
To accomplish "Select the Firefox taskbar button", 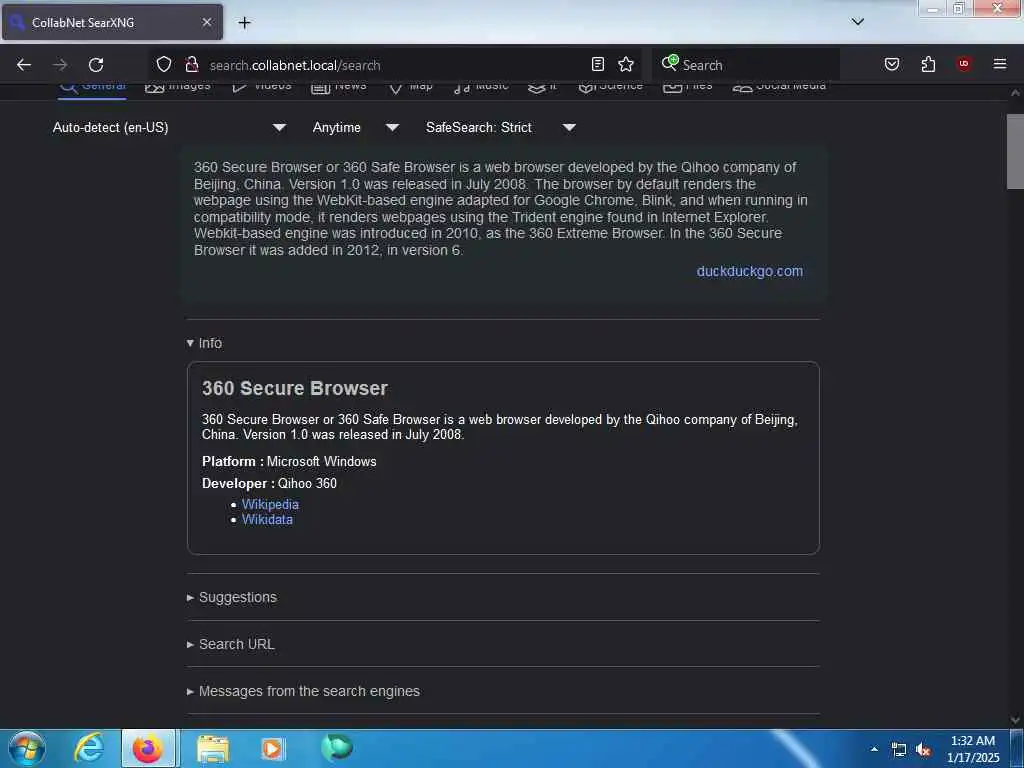I will click(148, 748).
